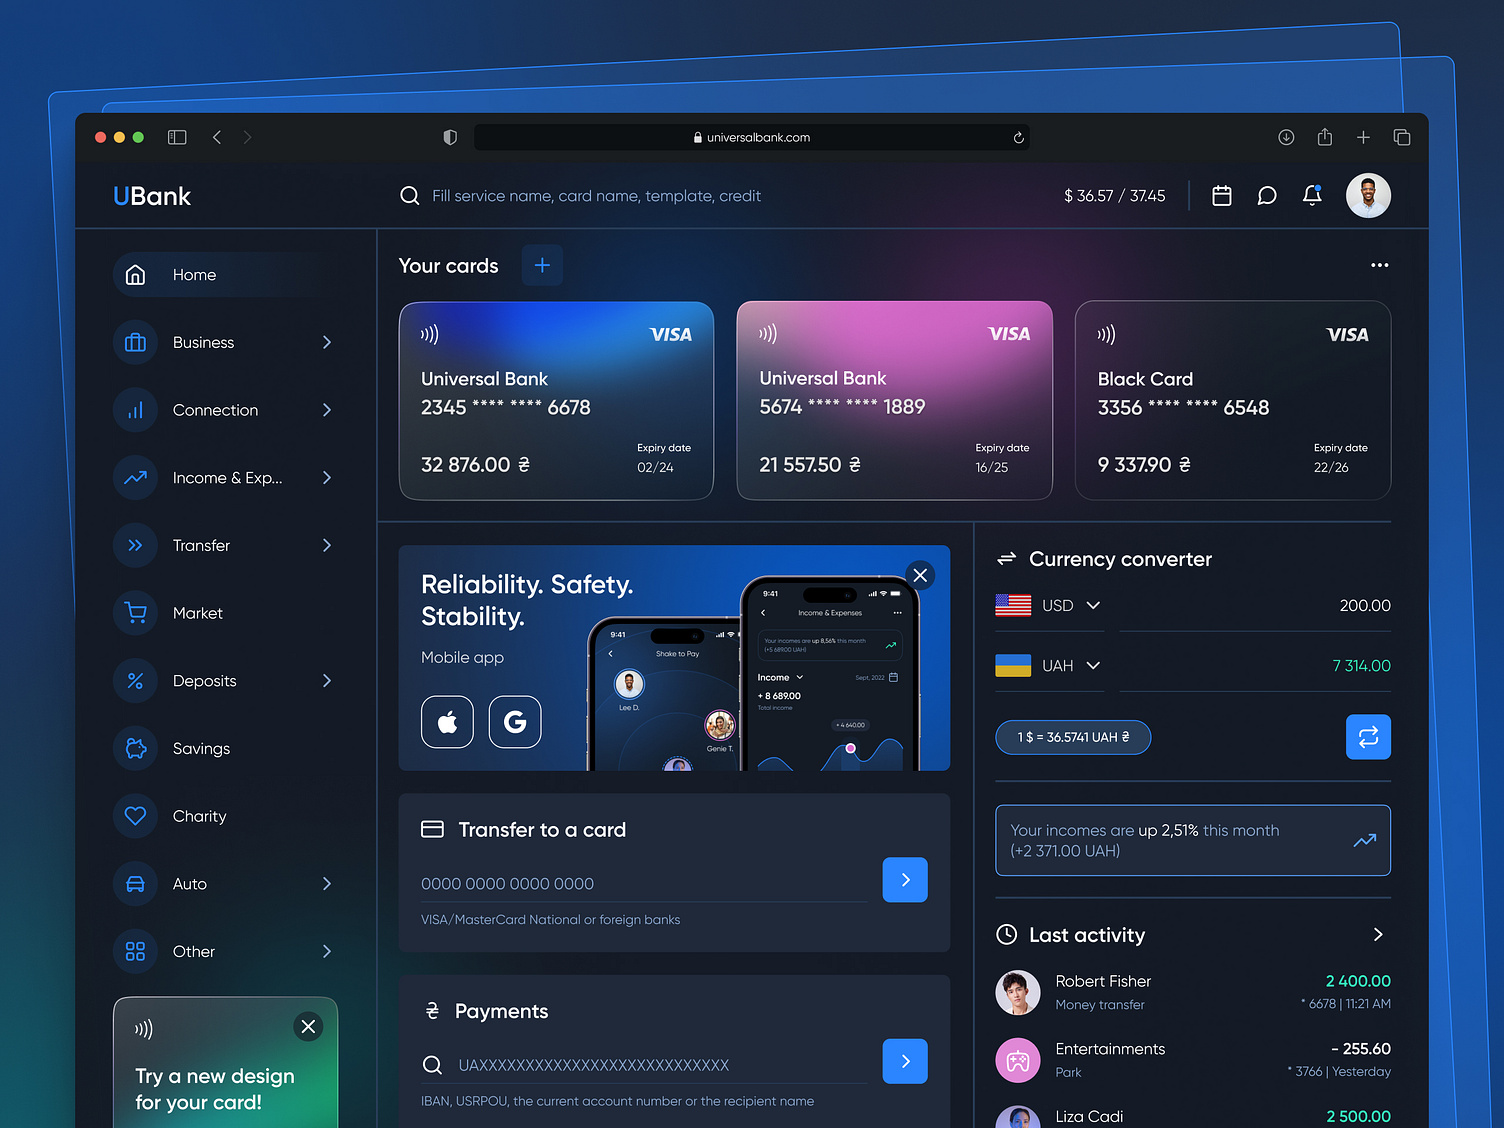
Task: Click the incomes up 2,51% notice
Action: (x=1193, y=840)
